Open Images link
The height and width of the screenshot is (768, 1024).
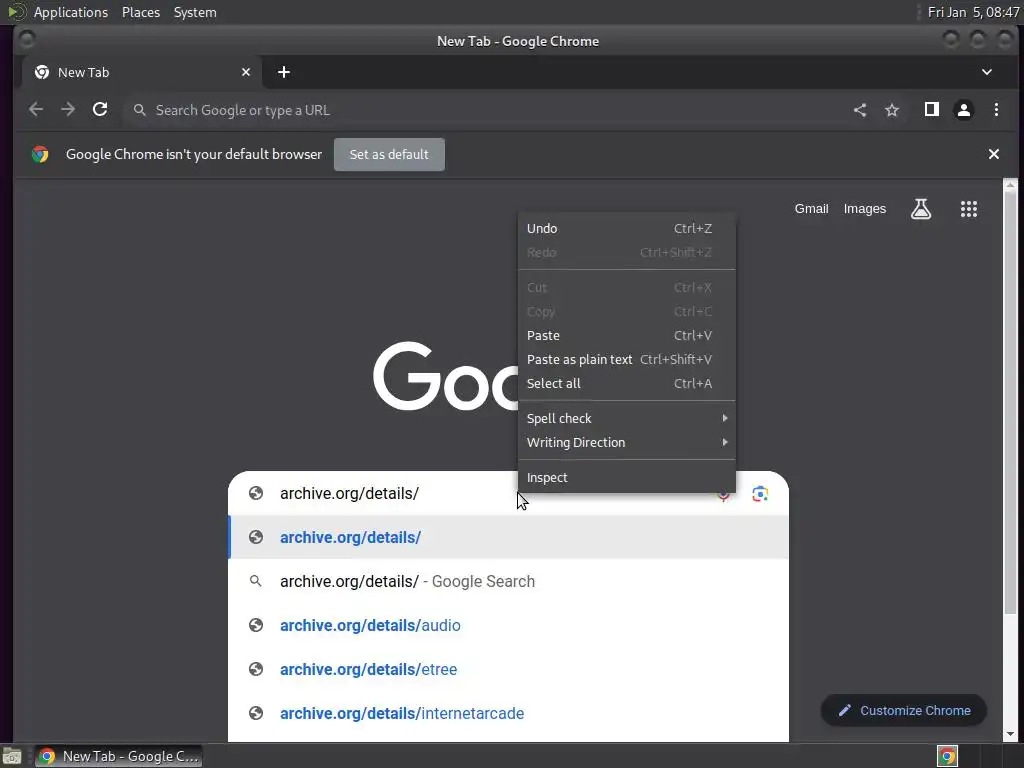(x=865, y=209)
